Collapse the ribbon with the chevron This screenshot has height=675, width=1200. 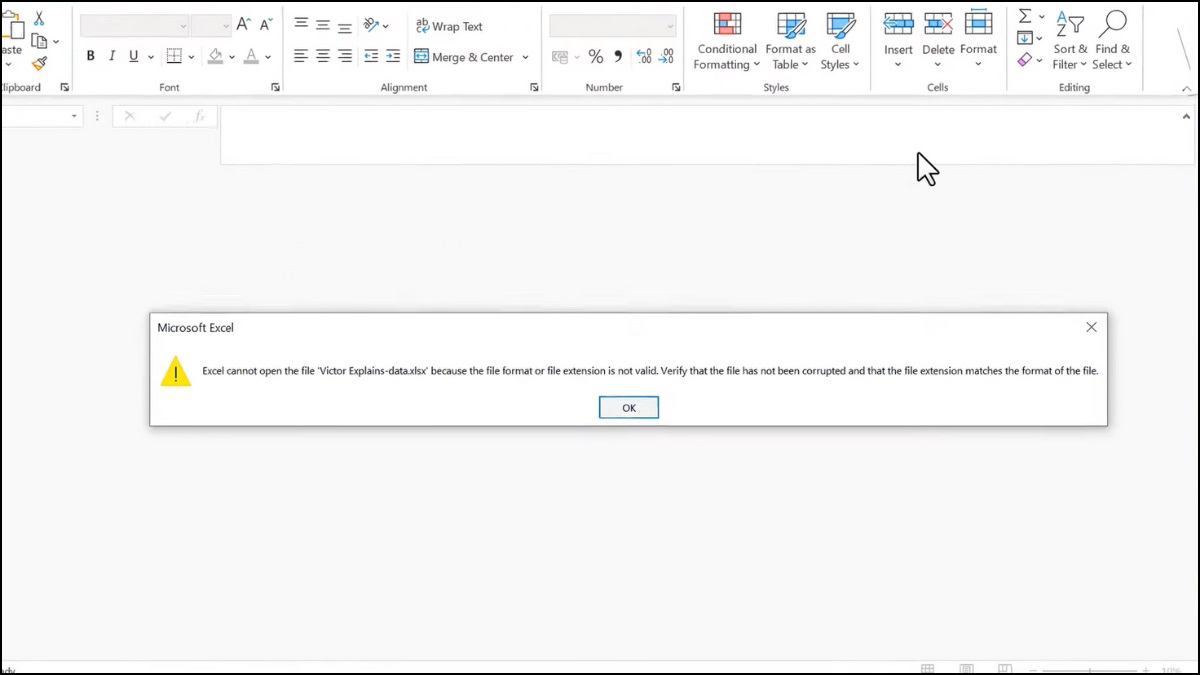[1187, 88]
